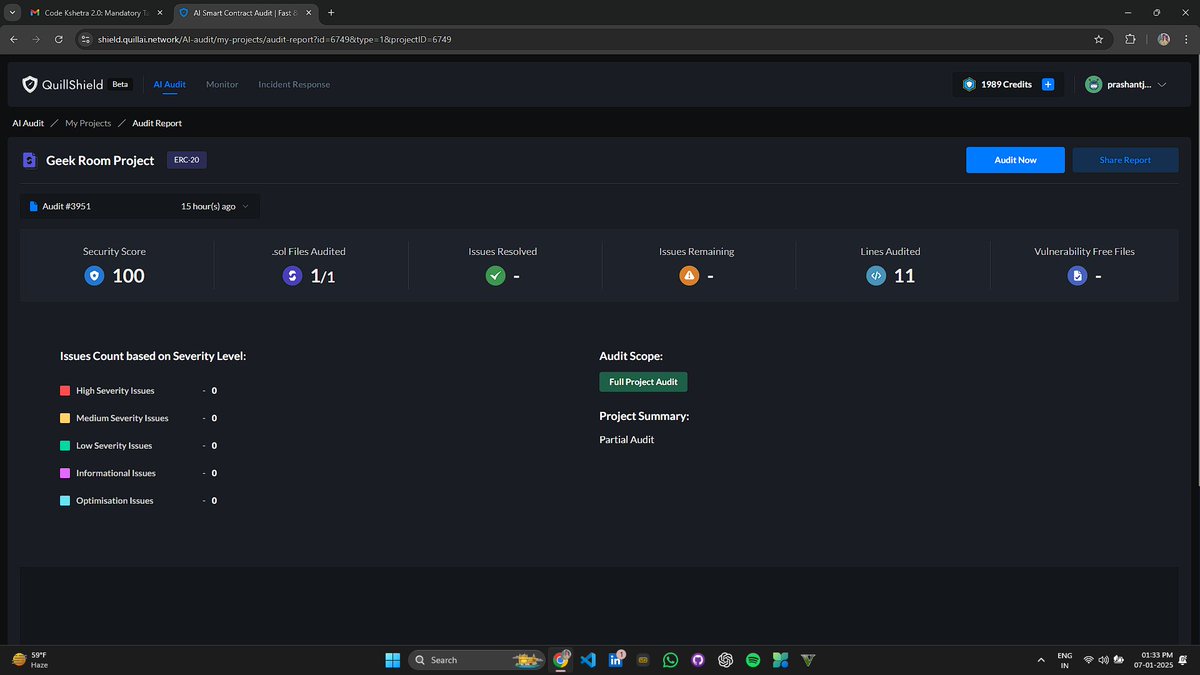This screenshot has height=675, width=1200.
Task: Close the AI Smart Contract Audit tab
Action: pos(307,12)
